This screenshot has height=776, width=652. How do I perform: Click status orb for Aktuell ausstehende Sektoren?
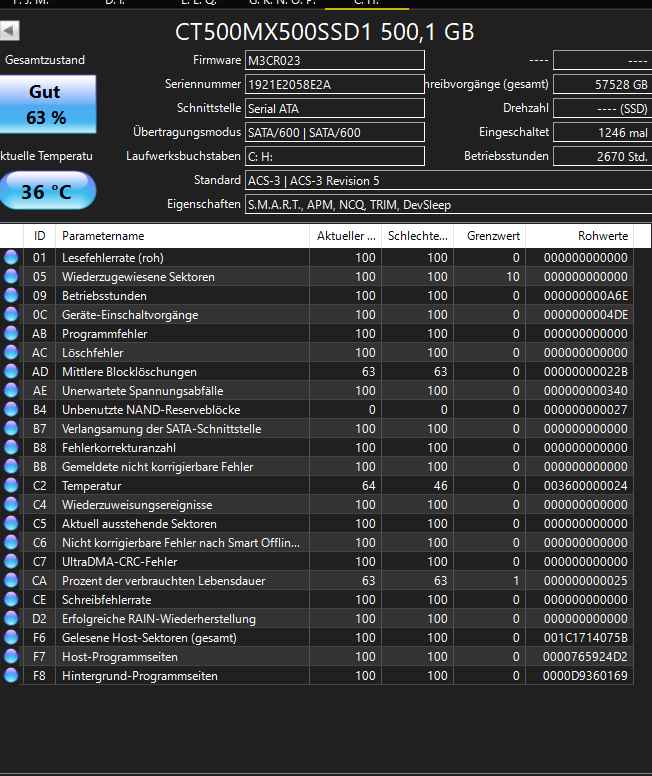(x=11, y=524)
